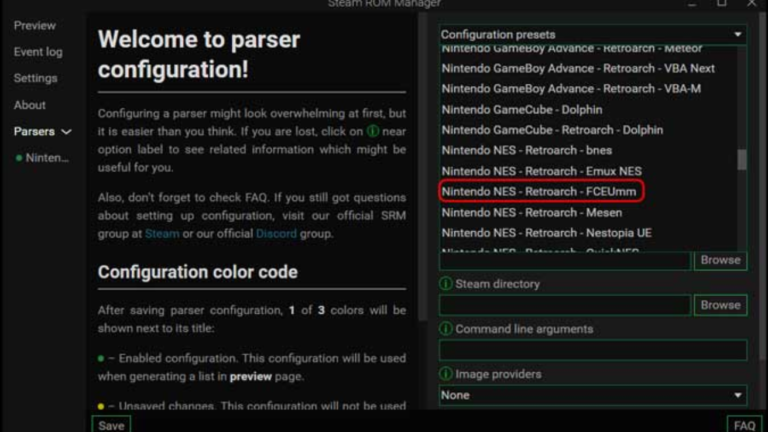Viewport: 768px width, 432px height.
Task: Focus the Steam directory input field
Action: [x=565, y=305]
